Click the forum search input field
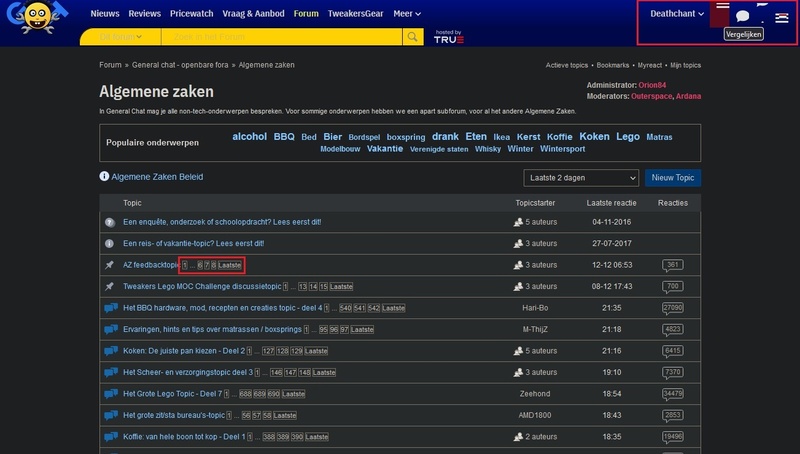800x454 pixels. point(282,37)
